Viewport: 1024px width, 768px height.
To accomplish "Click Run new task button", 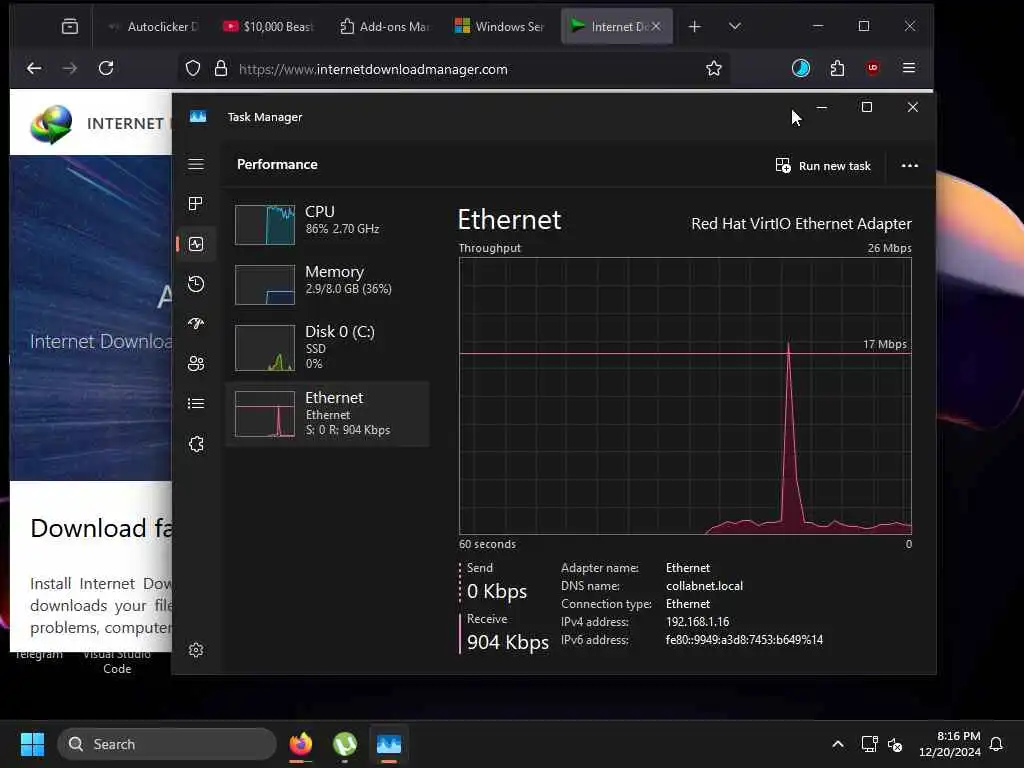I will click(823, 166).
